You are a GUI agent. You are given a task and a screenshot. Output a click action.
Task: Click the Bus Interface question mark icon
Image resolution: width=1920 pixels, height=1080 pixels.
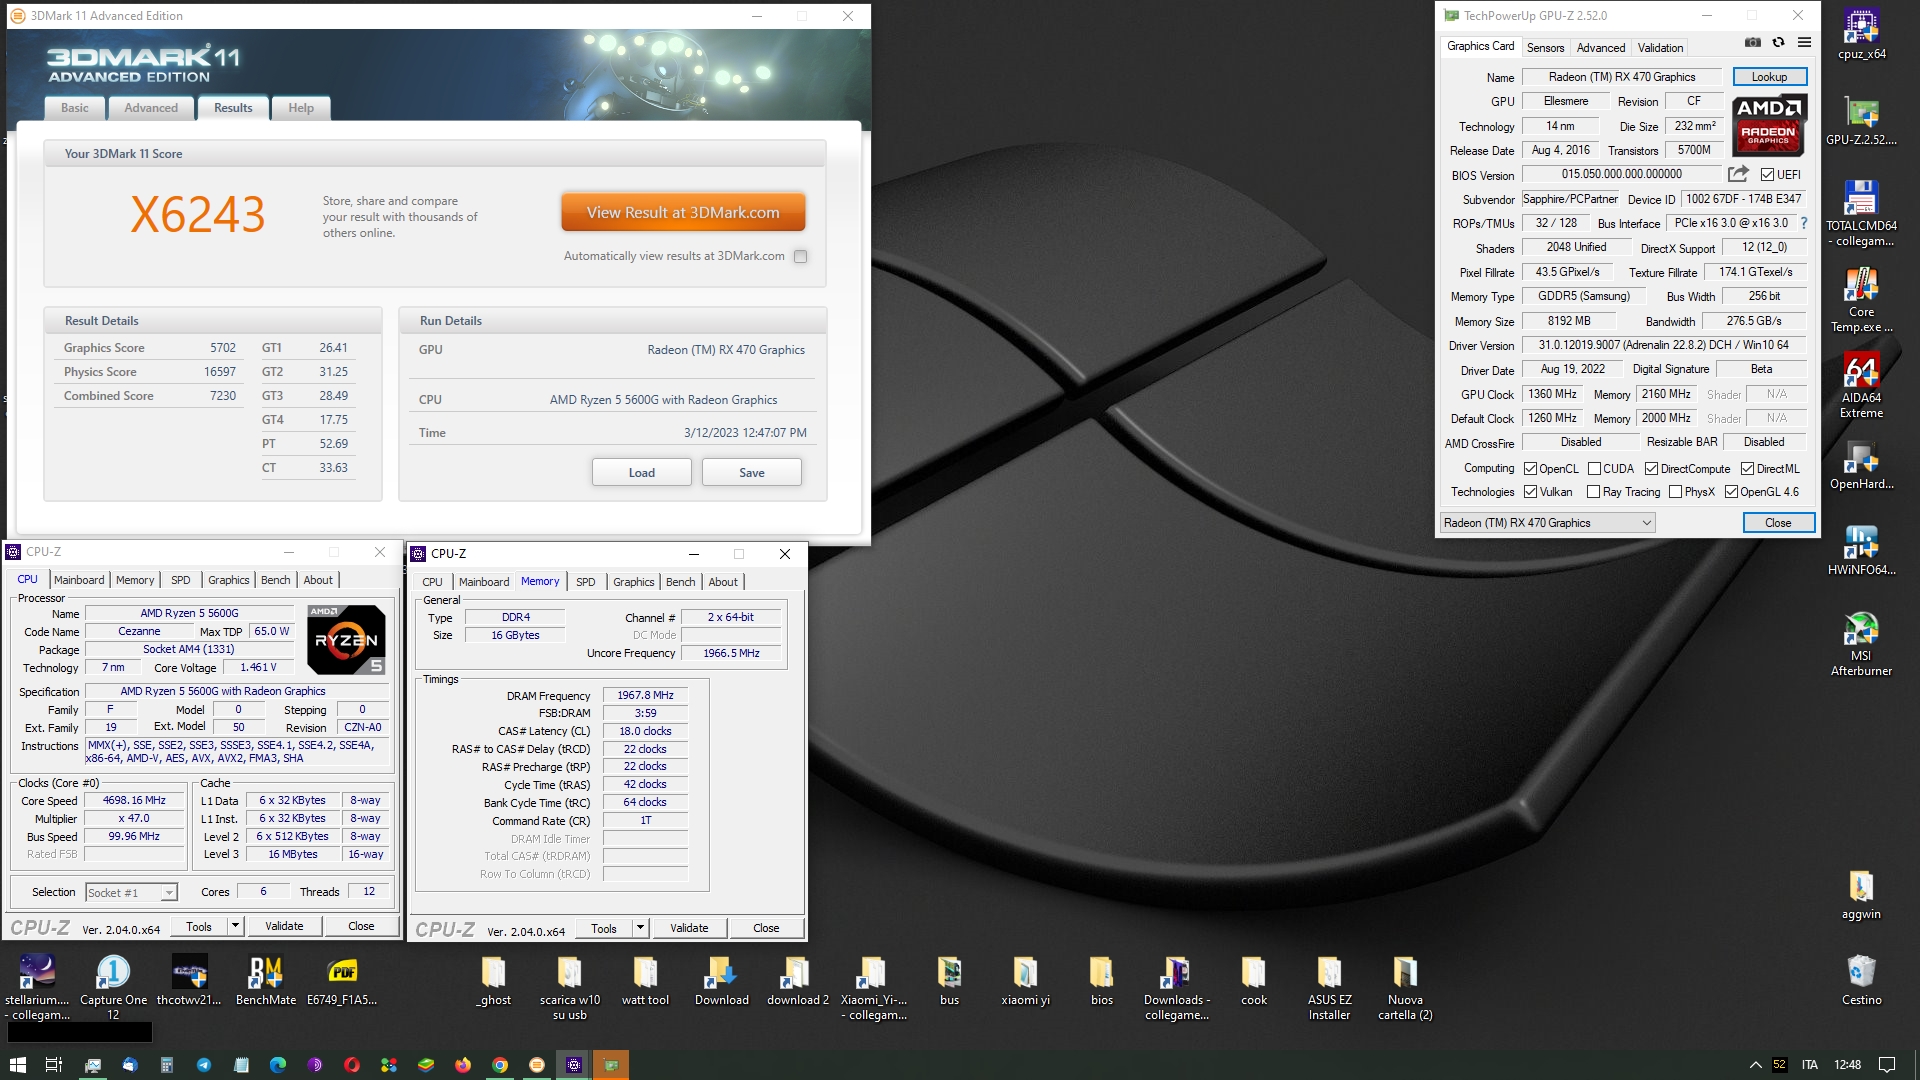pos(1804,223)
